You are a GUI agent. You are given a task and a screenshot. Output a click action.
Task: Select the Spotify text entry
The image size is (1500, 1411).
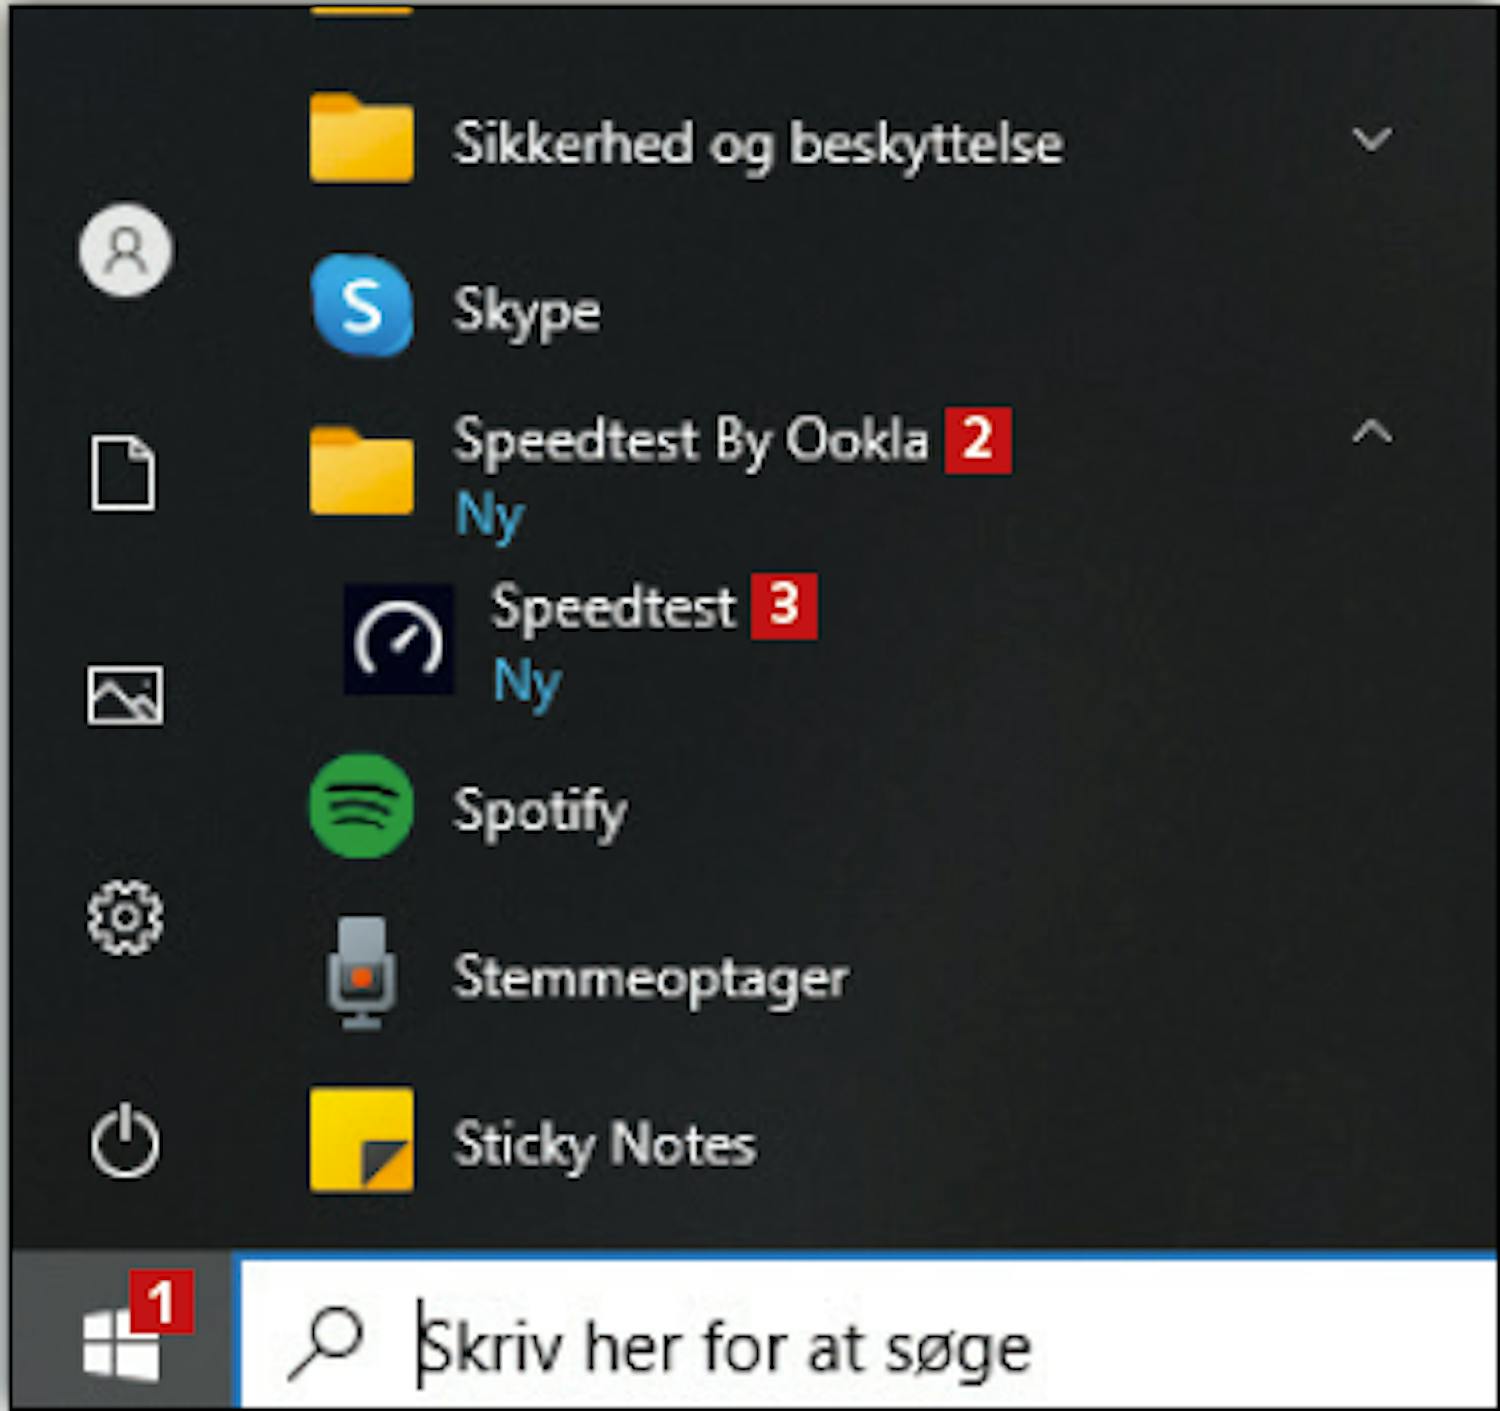click(540, 809)
